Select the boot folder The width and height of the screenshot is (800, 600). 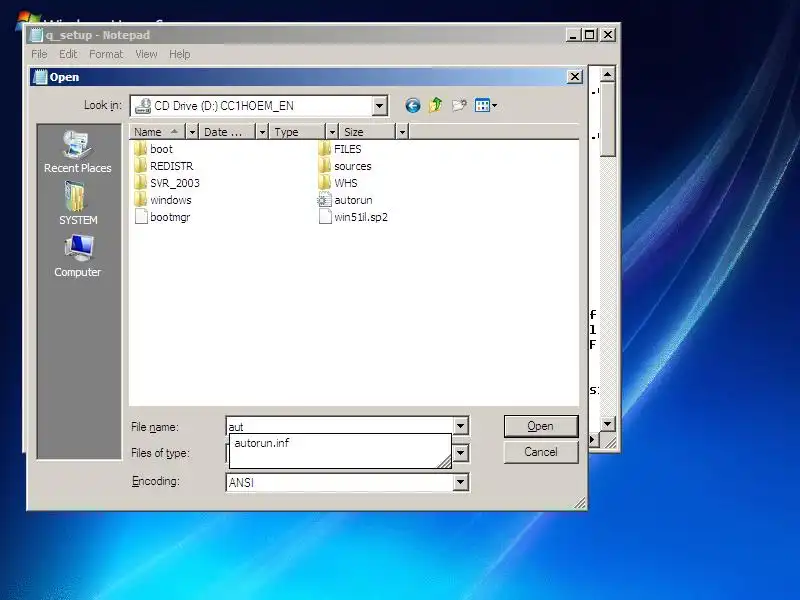point(154,149)
